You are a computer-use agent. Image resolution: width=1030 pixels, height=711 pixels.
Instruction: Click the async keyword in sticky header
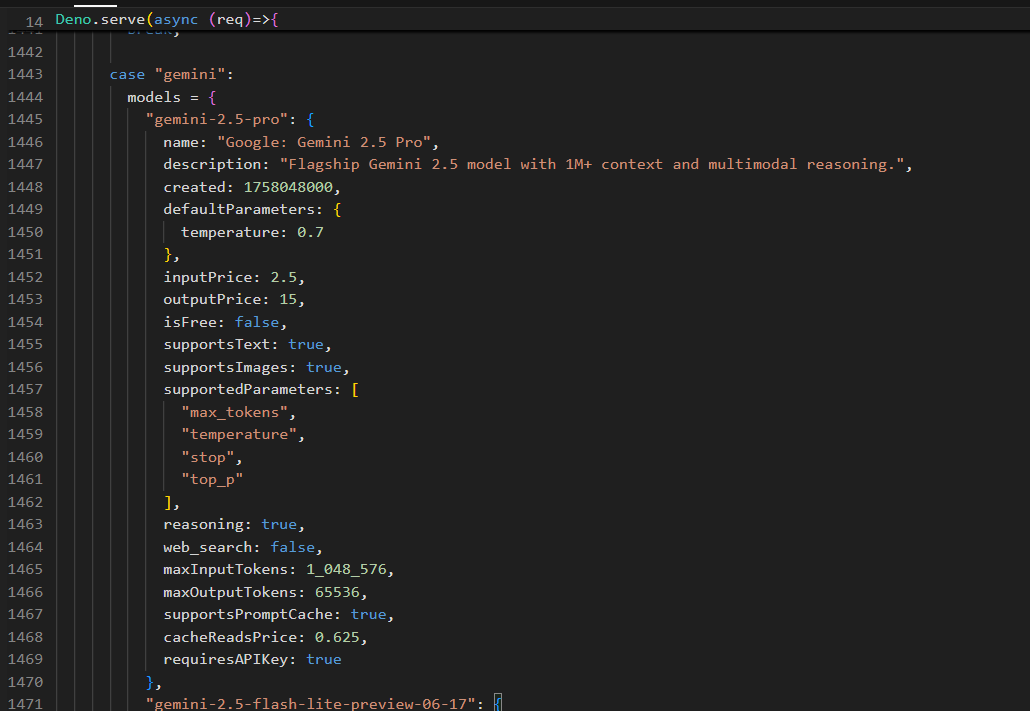(175, 20)
